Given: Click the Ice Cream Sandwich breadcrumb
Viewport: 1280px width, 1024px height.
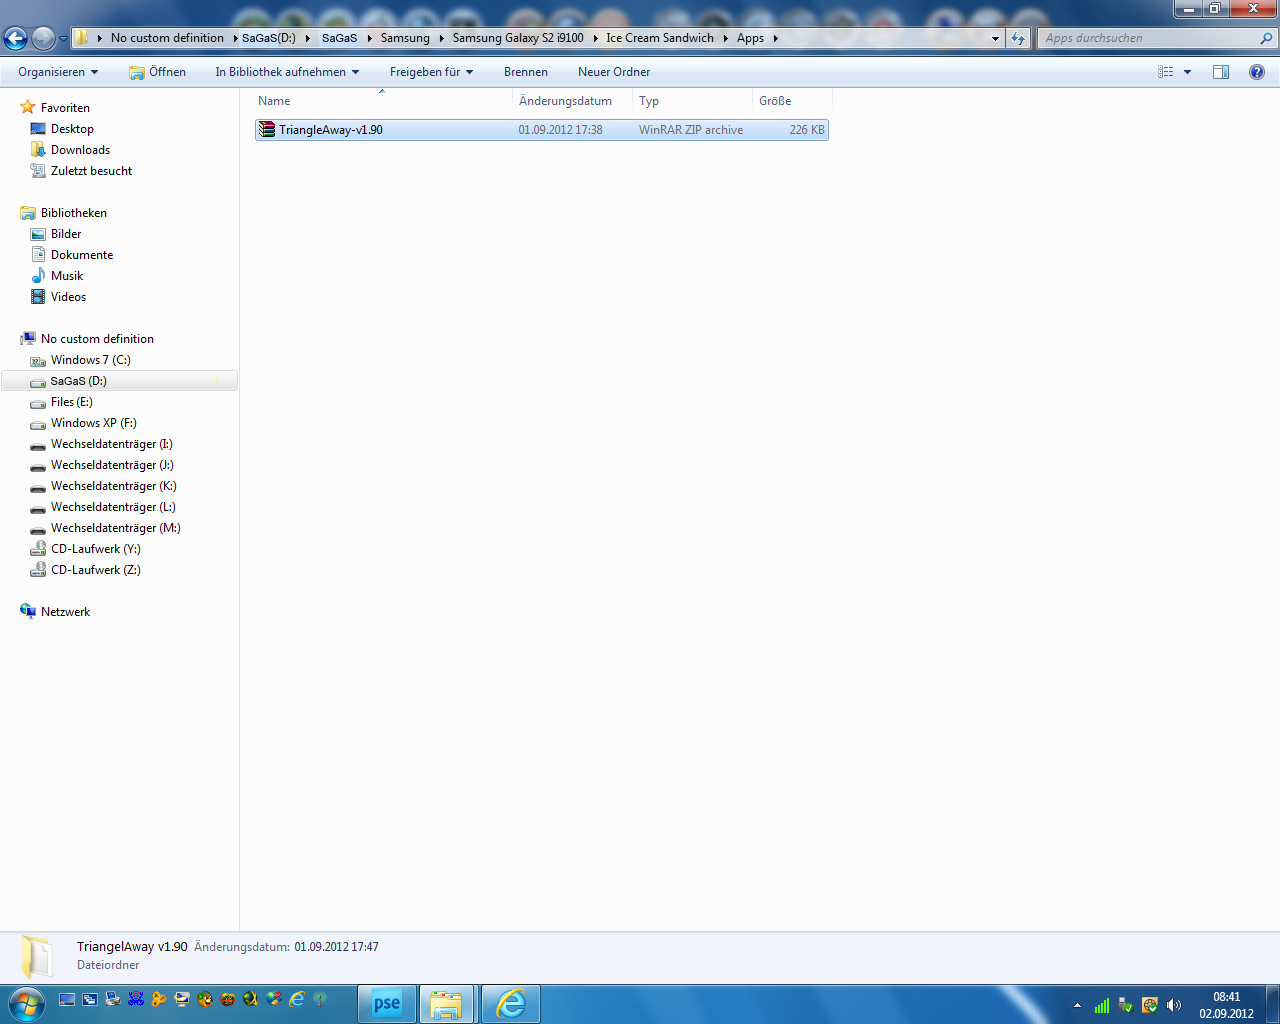Looking at the screenshot, I should [660, 38].
